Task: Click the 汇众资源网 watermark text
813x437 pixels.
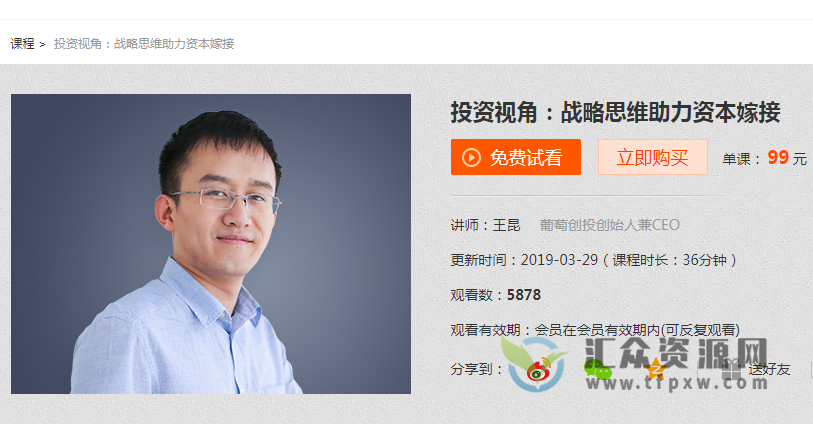Action: point(676,354)
